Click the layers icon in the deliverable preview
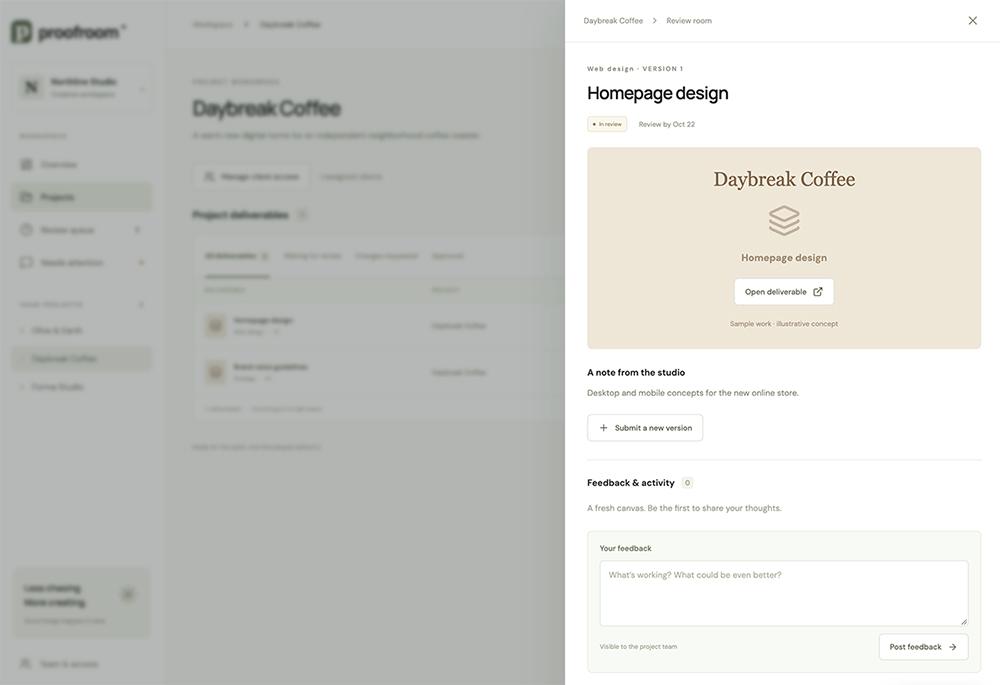The height and width of the screenshot is (685, 1000). pyautogui.click(x=784, y=221)
